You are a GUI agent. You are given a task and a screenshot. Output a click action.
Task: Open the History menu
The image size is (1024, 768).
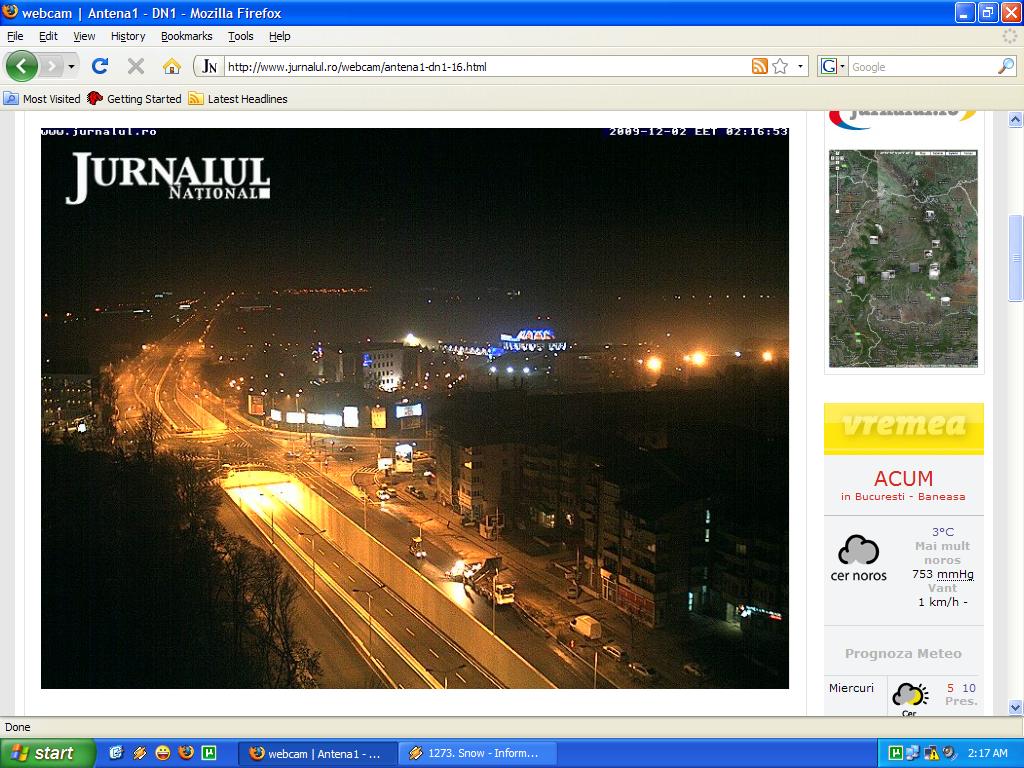coord(128,36)
